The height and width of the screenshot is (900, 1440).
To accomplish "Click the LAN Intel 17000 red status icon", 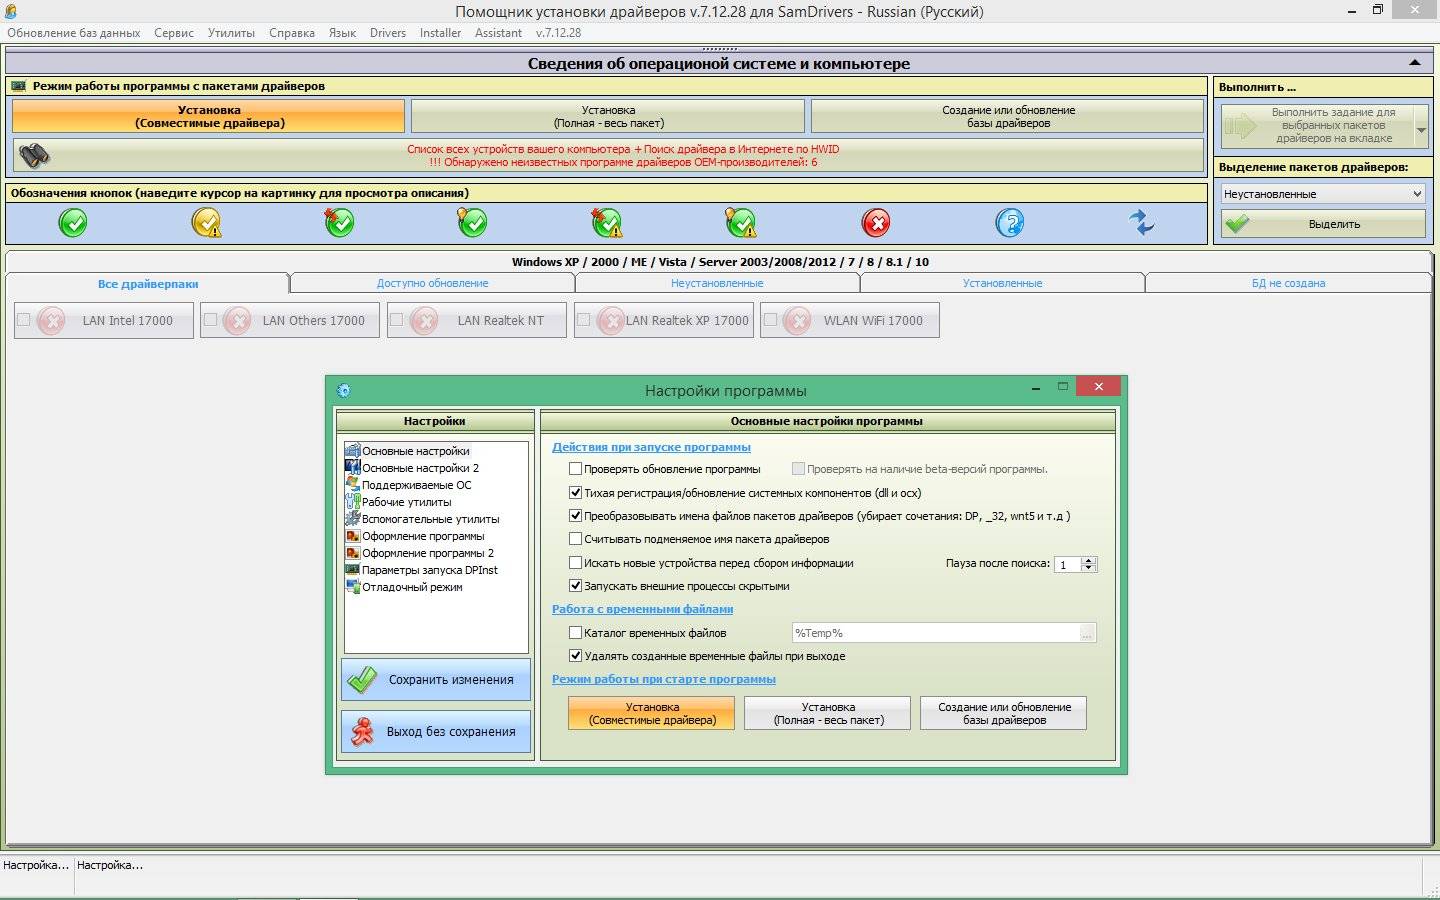I will pyautogui.click(x=51, y=321).
